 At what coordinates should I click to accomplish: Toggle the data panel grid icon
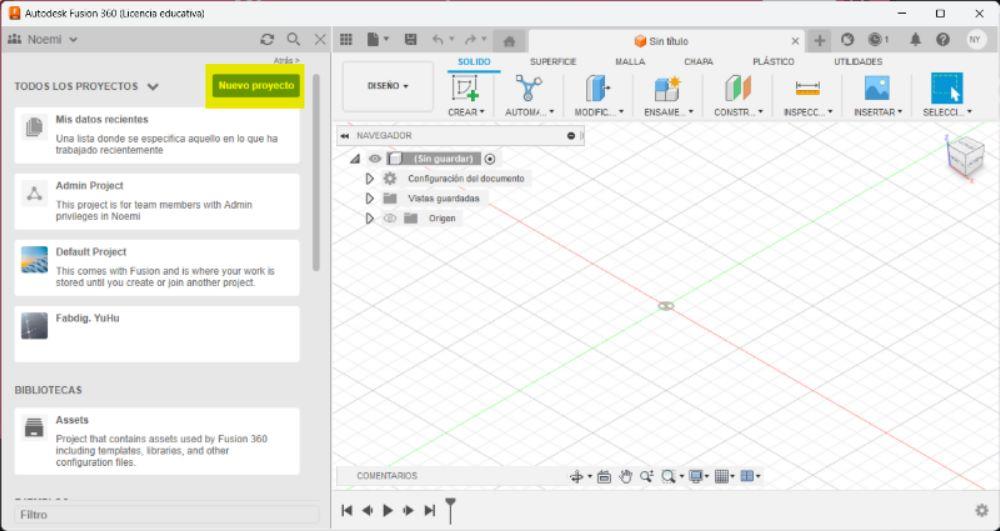pos(346,40)
